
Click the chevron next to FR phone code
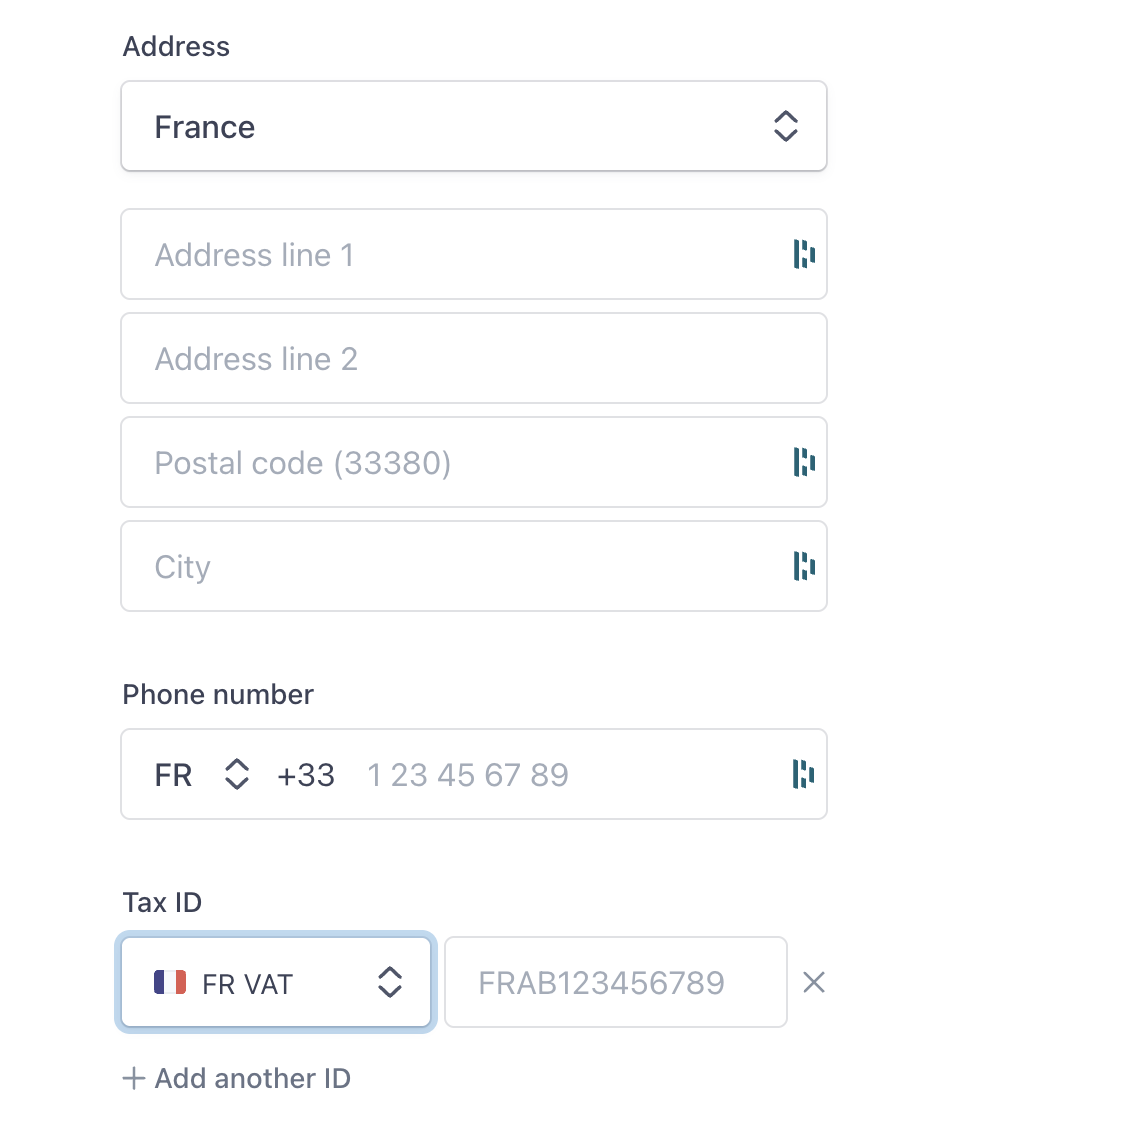coord(237,775)
